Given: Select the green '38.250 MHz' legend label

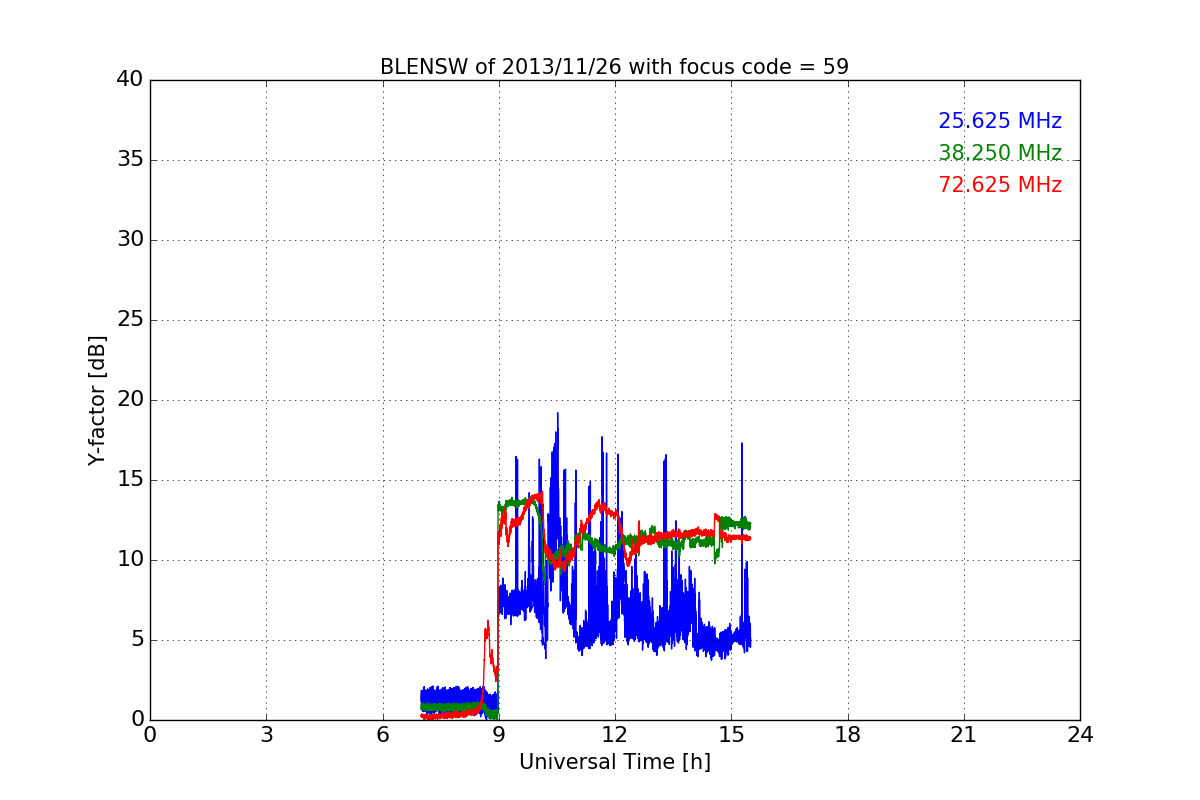Looking at the screenshot, I should (x=1000, y=153).
